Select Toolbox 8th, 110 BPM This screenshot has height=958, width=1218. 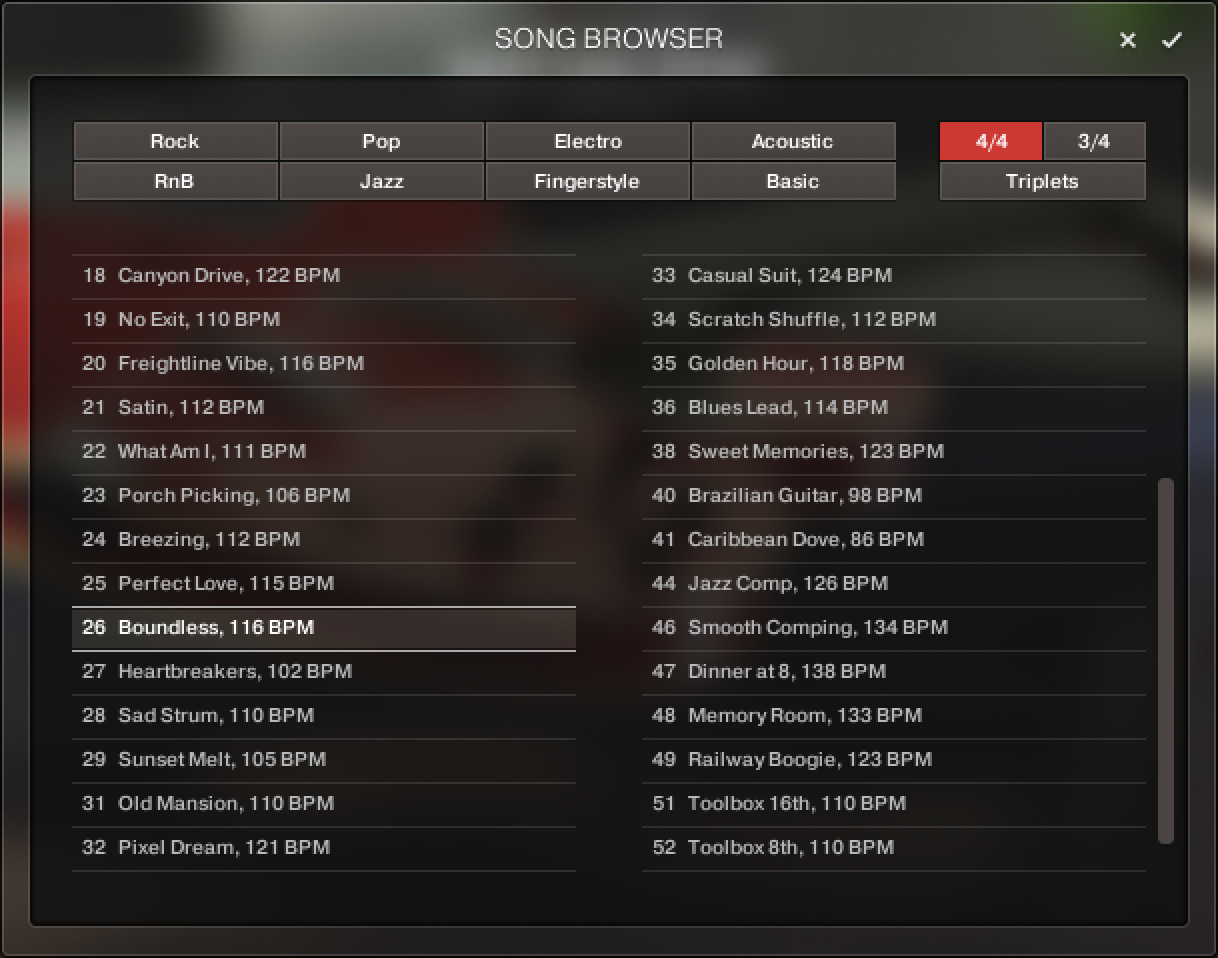click(x=892, y=847)
